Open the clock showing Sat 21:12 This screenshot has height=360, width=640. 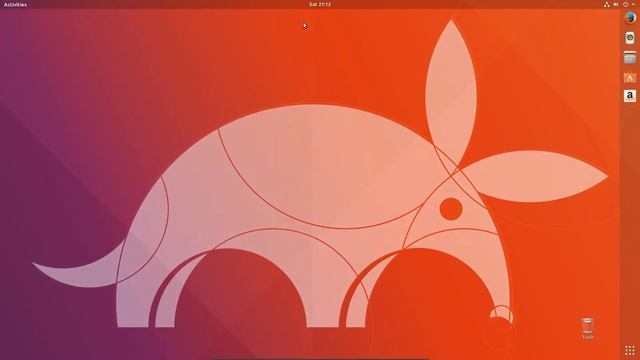coord(320,4)
